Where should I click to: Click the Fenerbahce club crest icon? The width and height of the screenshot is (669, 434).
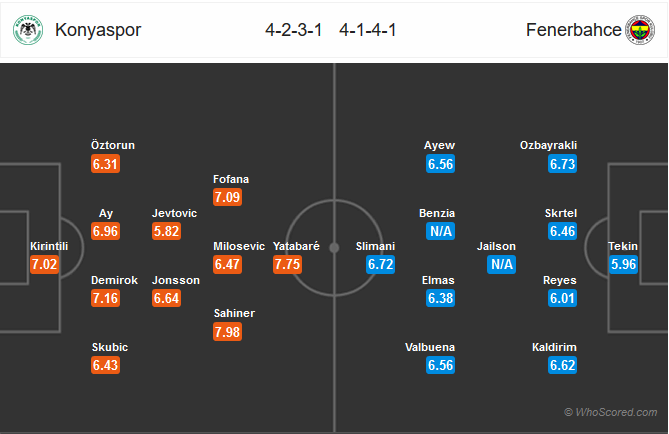click(640, 30)
